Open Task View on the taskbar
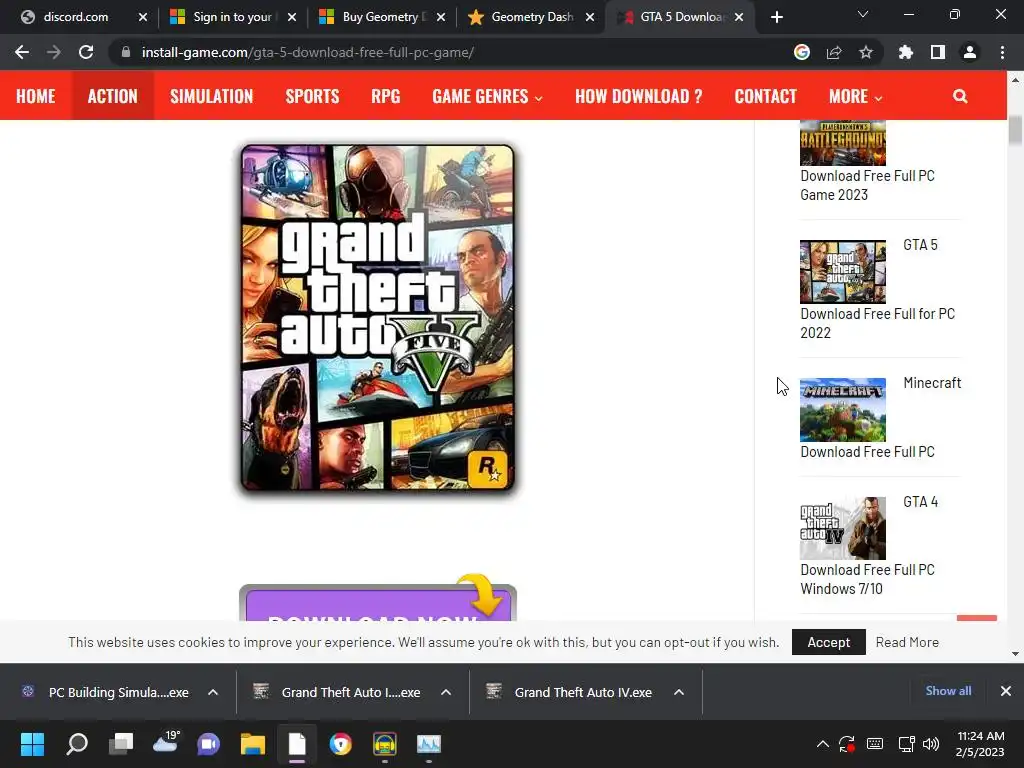The height and width of the screenshot is (768, 1024). click(121, 744)
